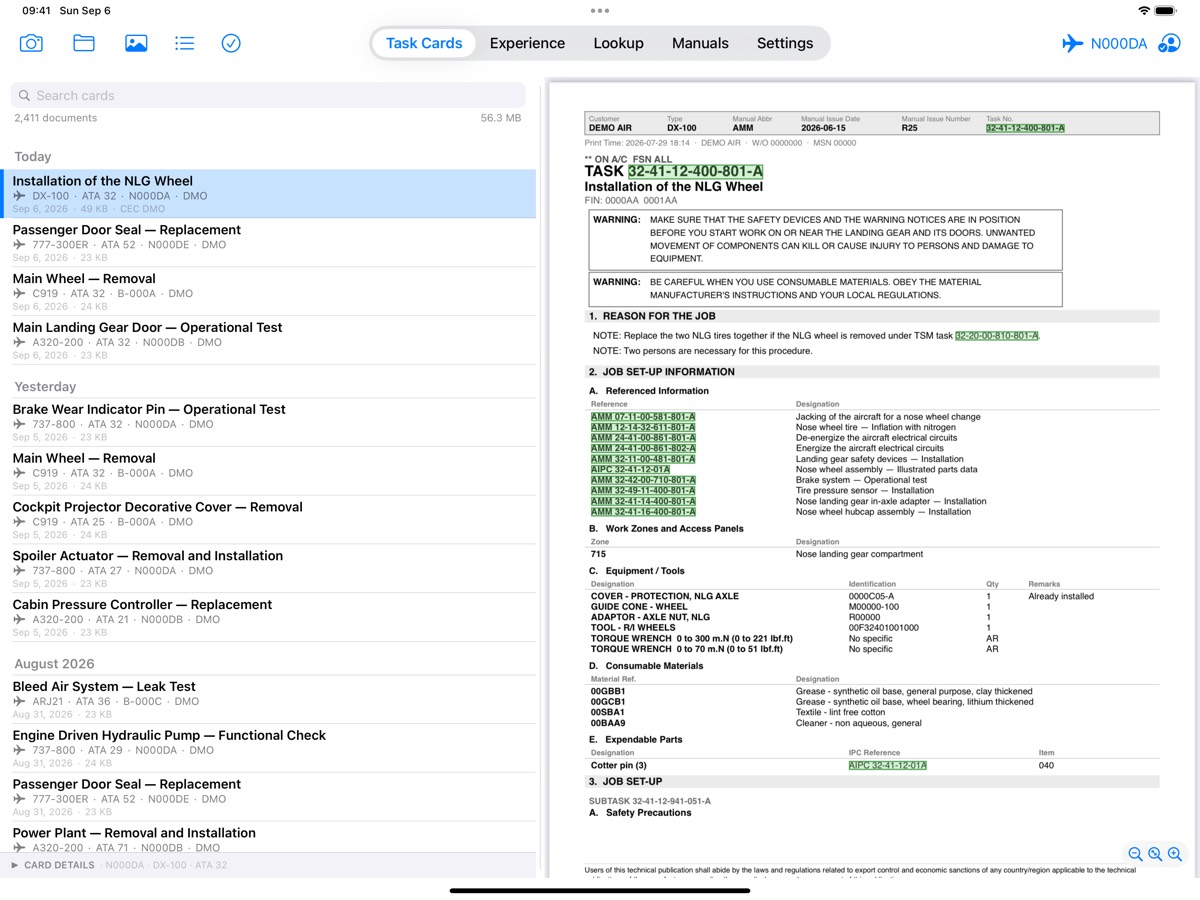The width and height of the screenshot is (1200, 900).
Task: Click the airplane icon next to N000DA
Action: (x=1073, y=43)
